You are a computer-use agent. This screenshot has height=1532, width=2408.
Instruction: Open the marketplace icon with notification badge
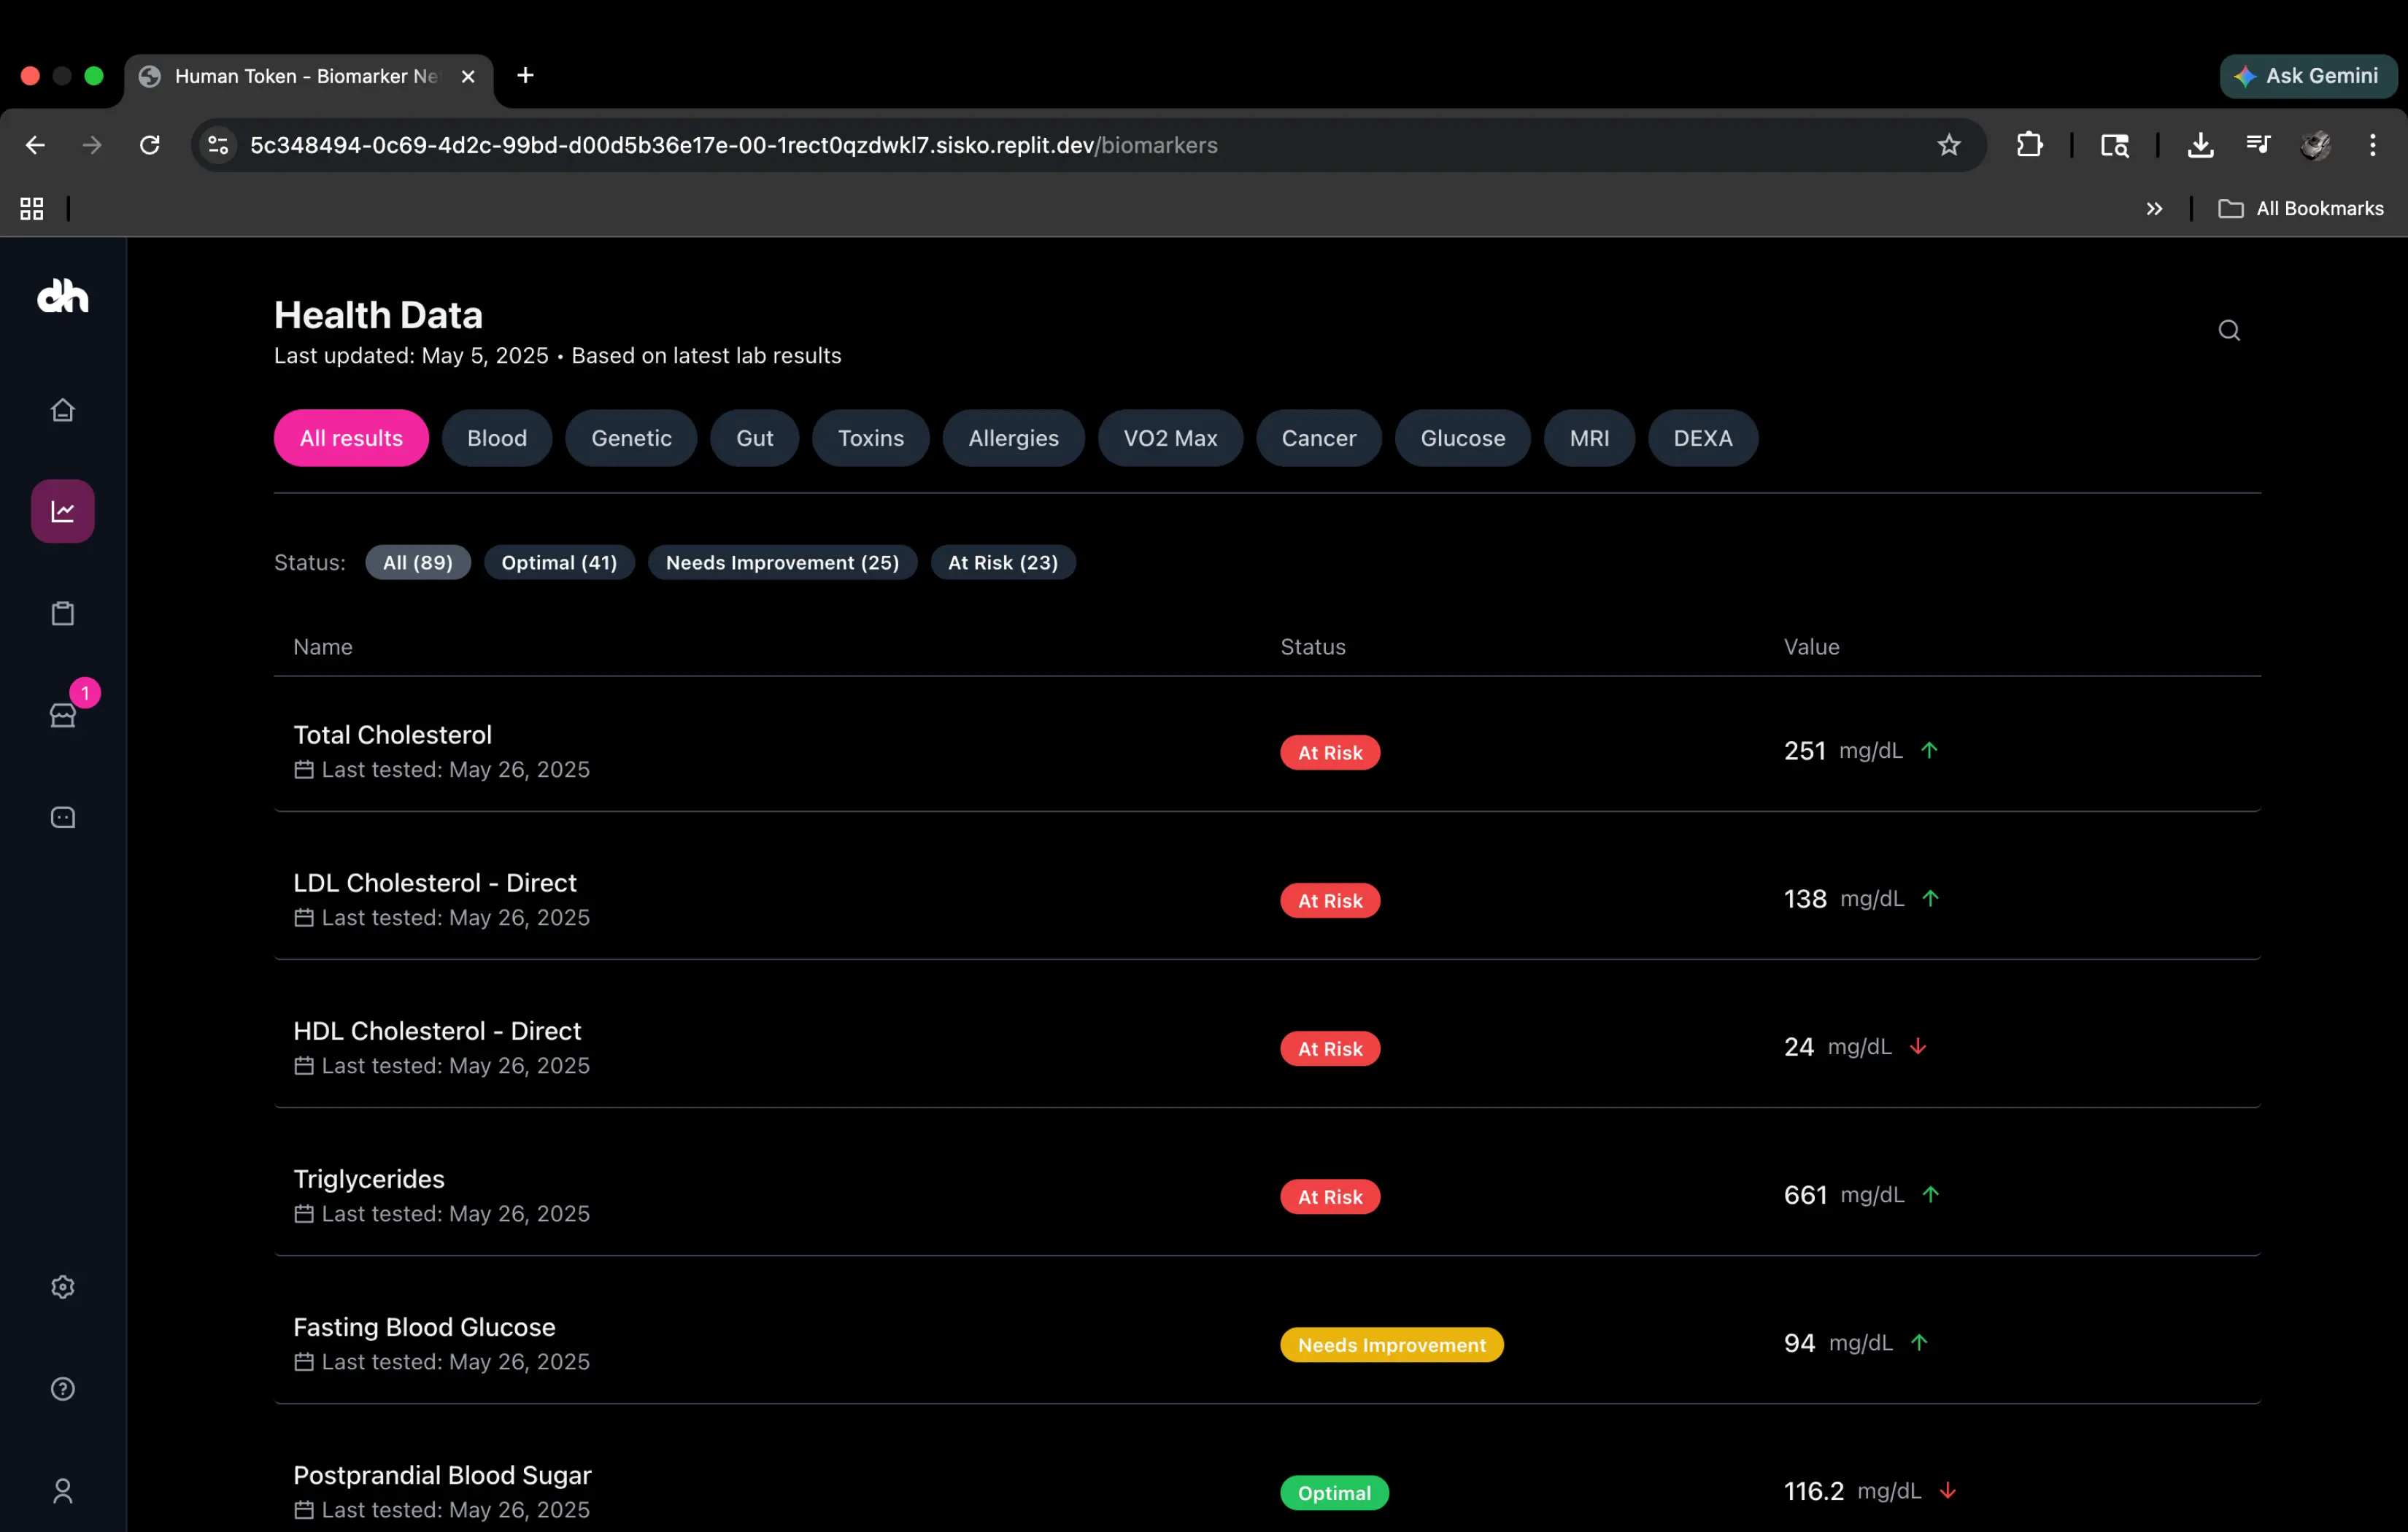coord(62,716)
